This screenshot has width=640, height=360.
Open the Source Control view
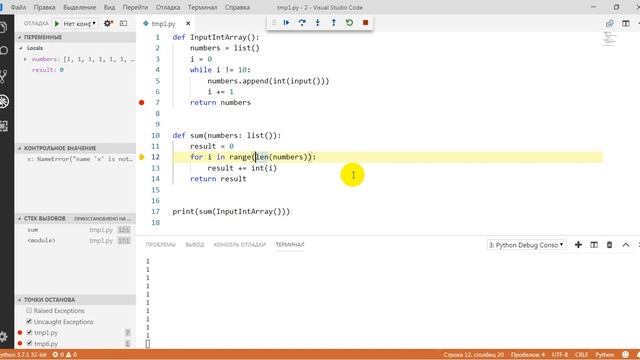coord(4,76)
